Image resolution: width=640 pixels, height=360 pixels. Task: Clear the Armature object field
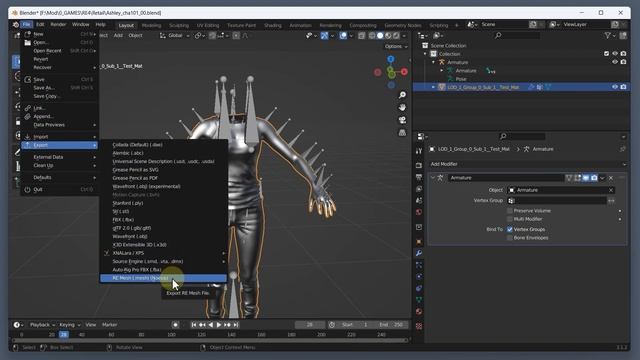611,190
